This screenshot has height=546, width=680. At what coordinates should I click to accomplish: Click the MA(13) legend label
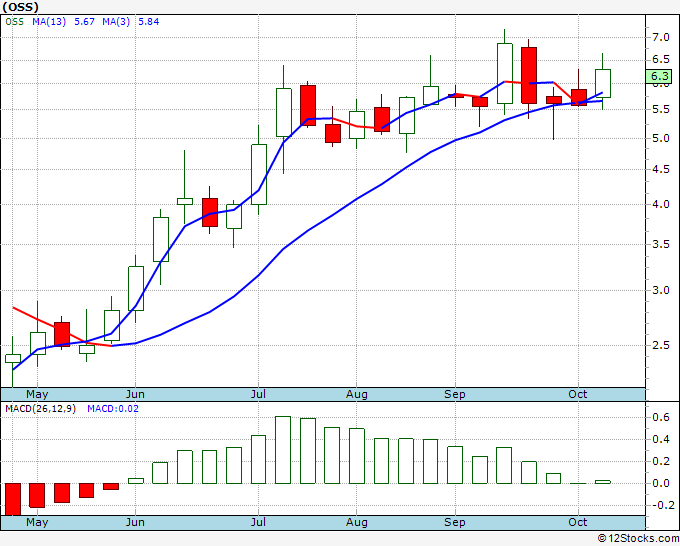pyautogui.click(x=49, y=22)
